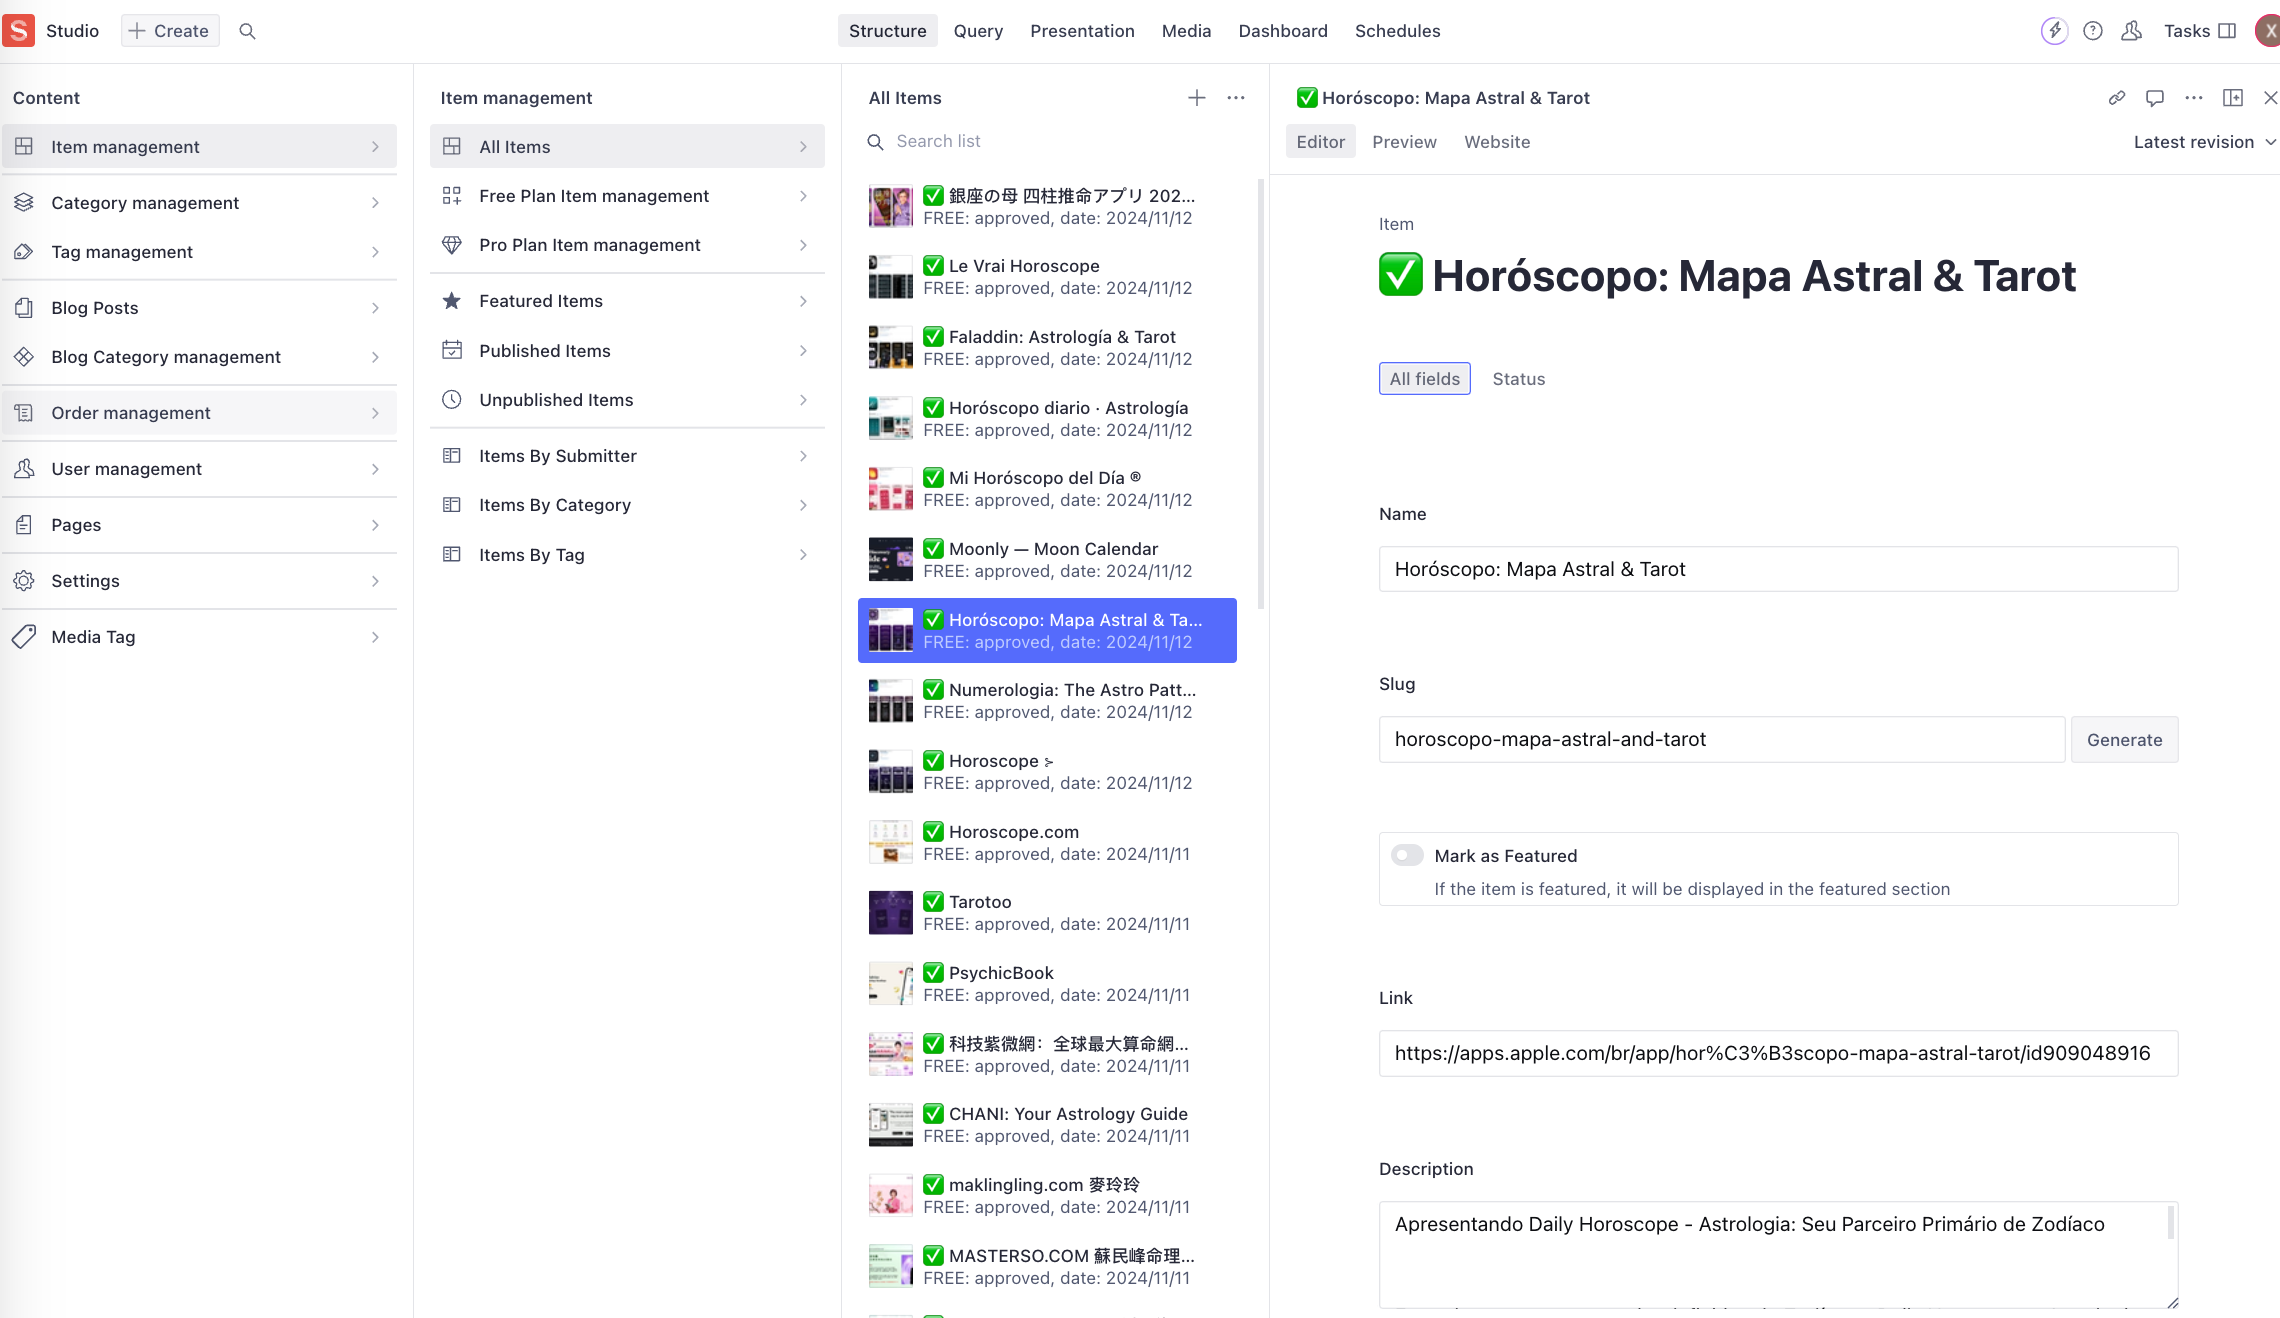The height and width of the screenshot is (1318, 2280).
Task: Click the Search list input field
Action: point(1050,141)
